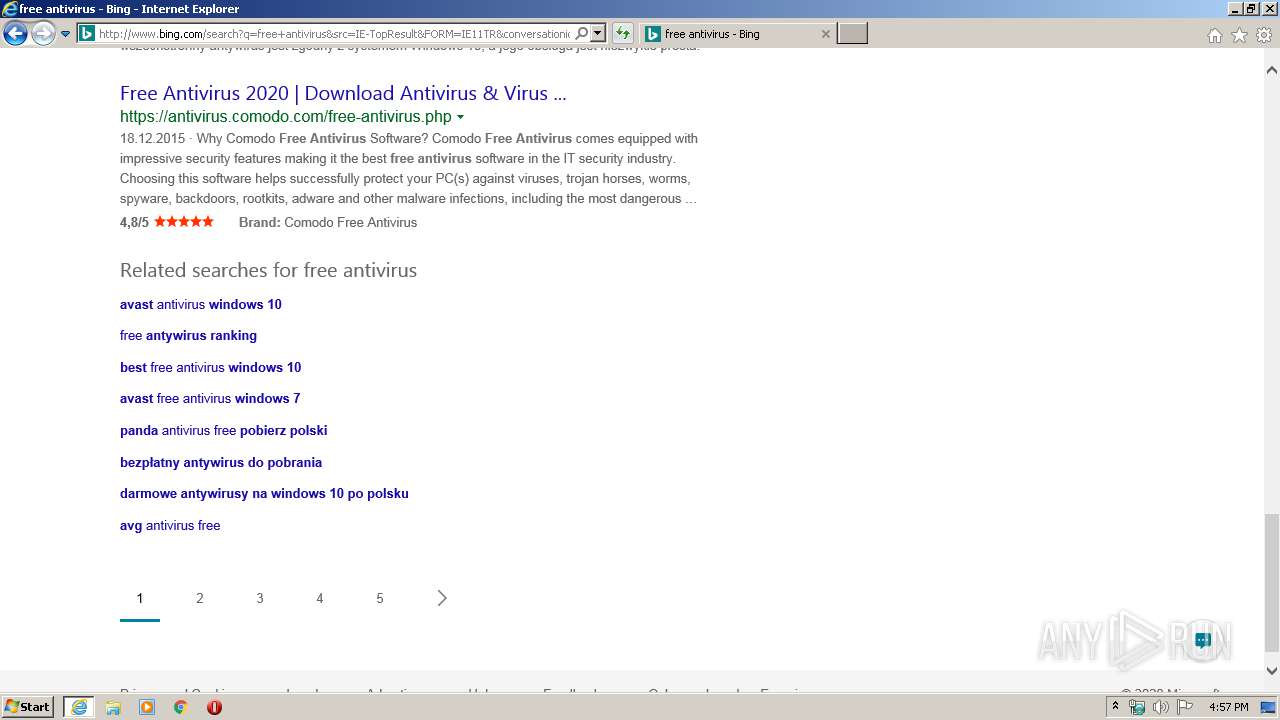Viewport: 1280px width, 720px height.
Task: Click related search 'avast free antivirus windows 7'
Action: click(x=210, y=398)
